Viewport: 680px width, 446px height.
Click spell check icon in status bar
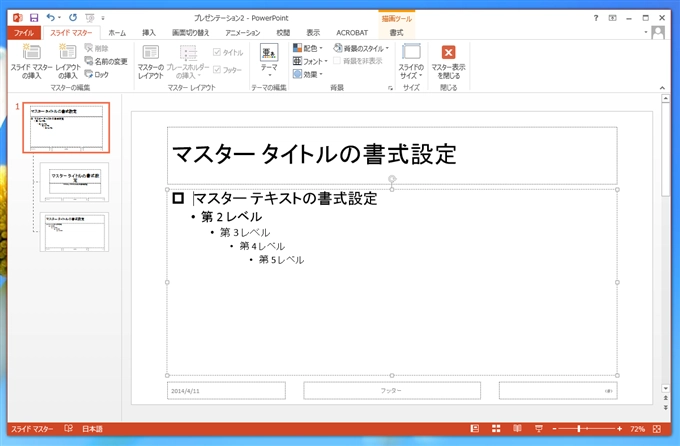68,429
